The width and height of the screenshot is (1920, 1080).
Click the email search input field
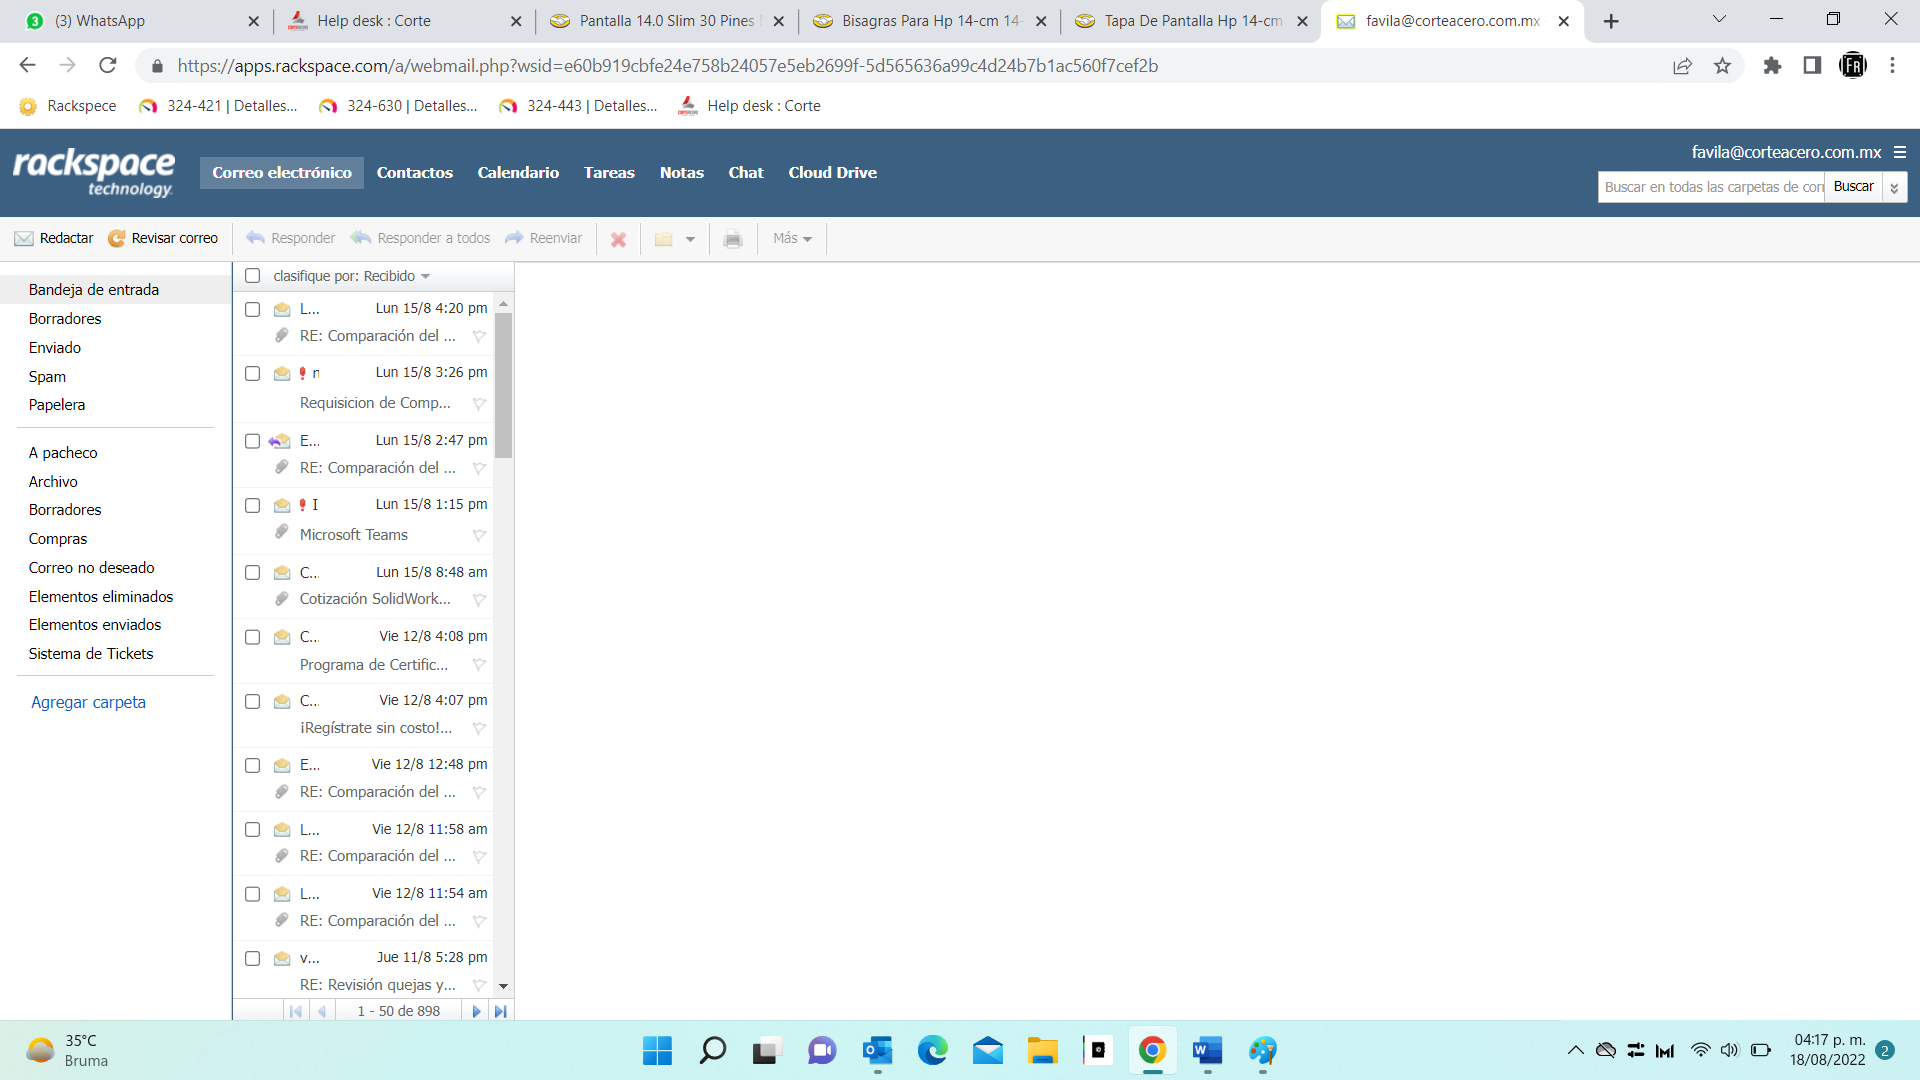[1710, 187]
